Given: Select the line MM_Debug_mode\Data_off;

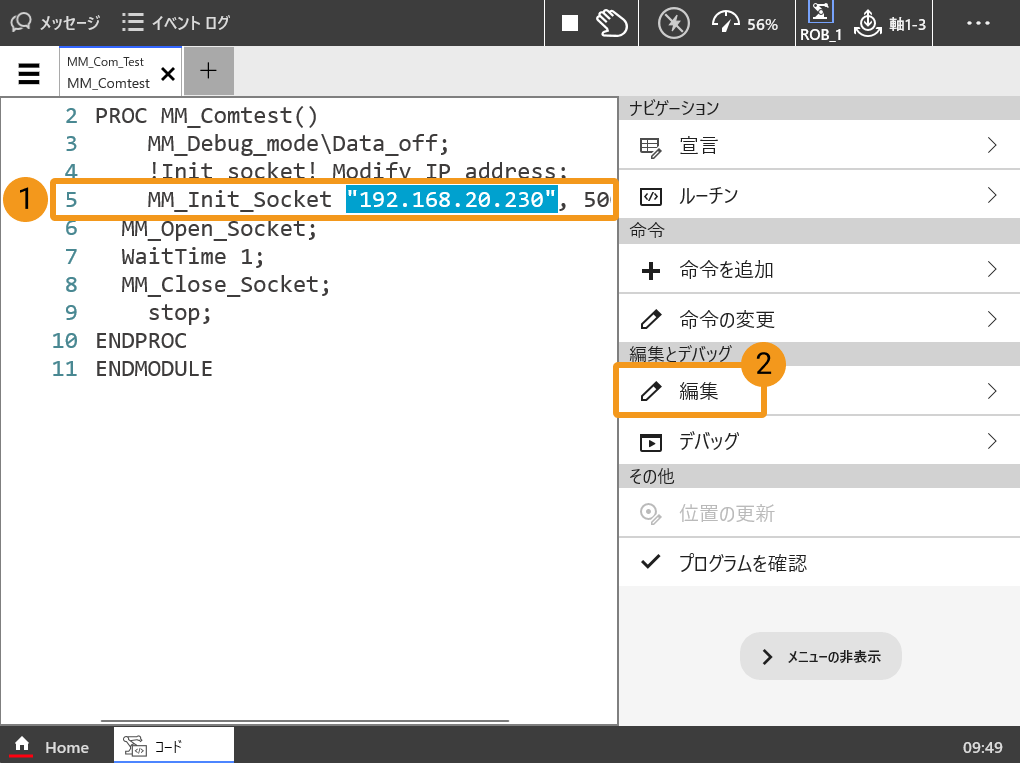Looking at the screenshot, I should [298, 144].
